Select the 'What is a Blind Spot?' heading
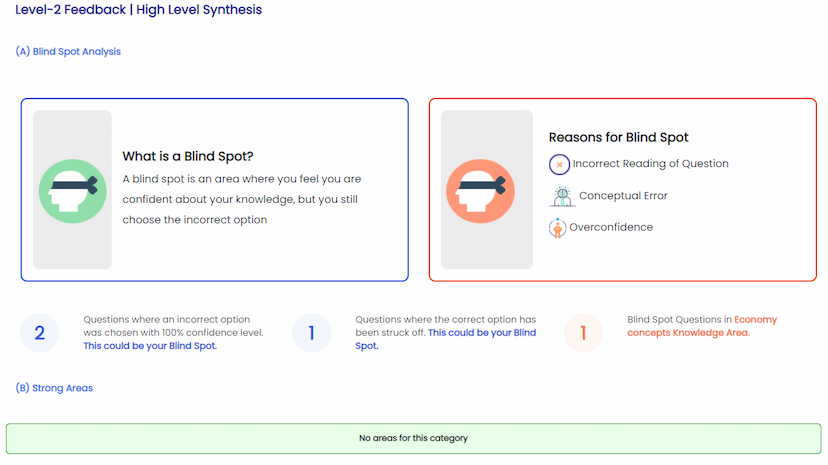 point(188,156)
